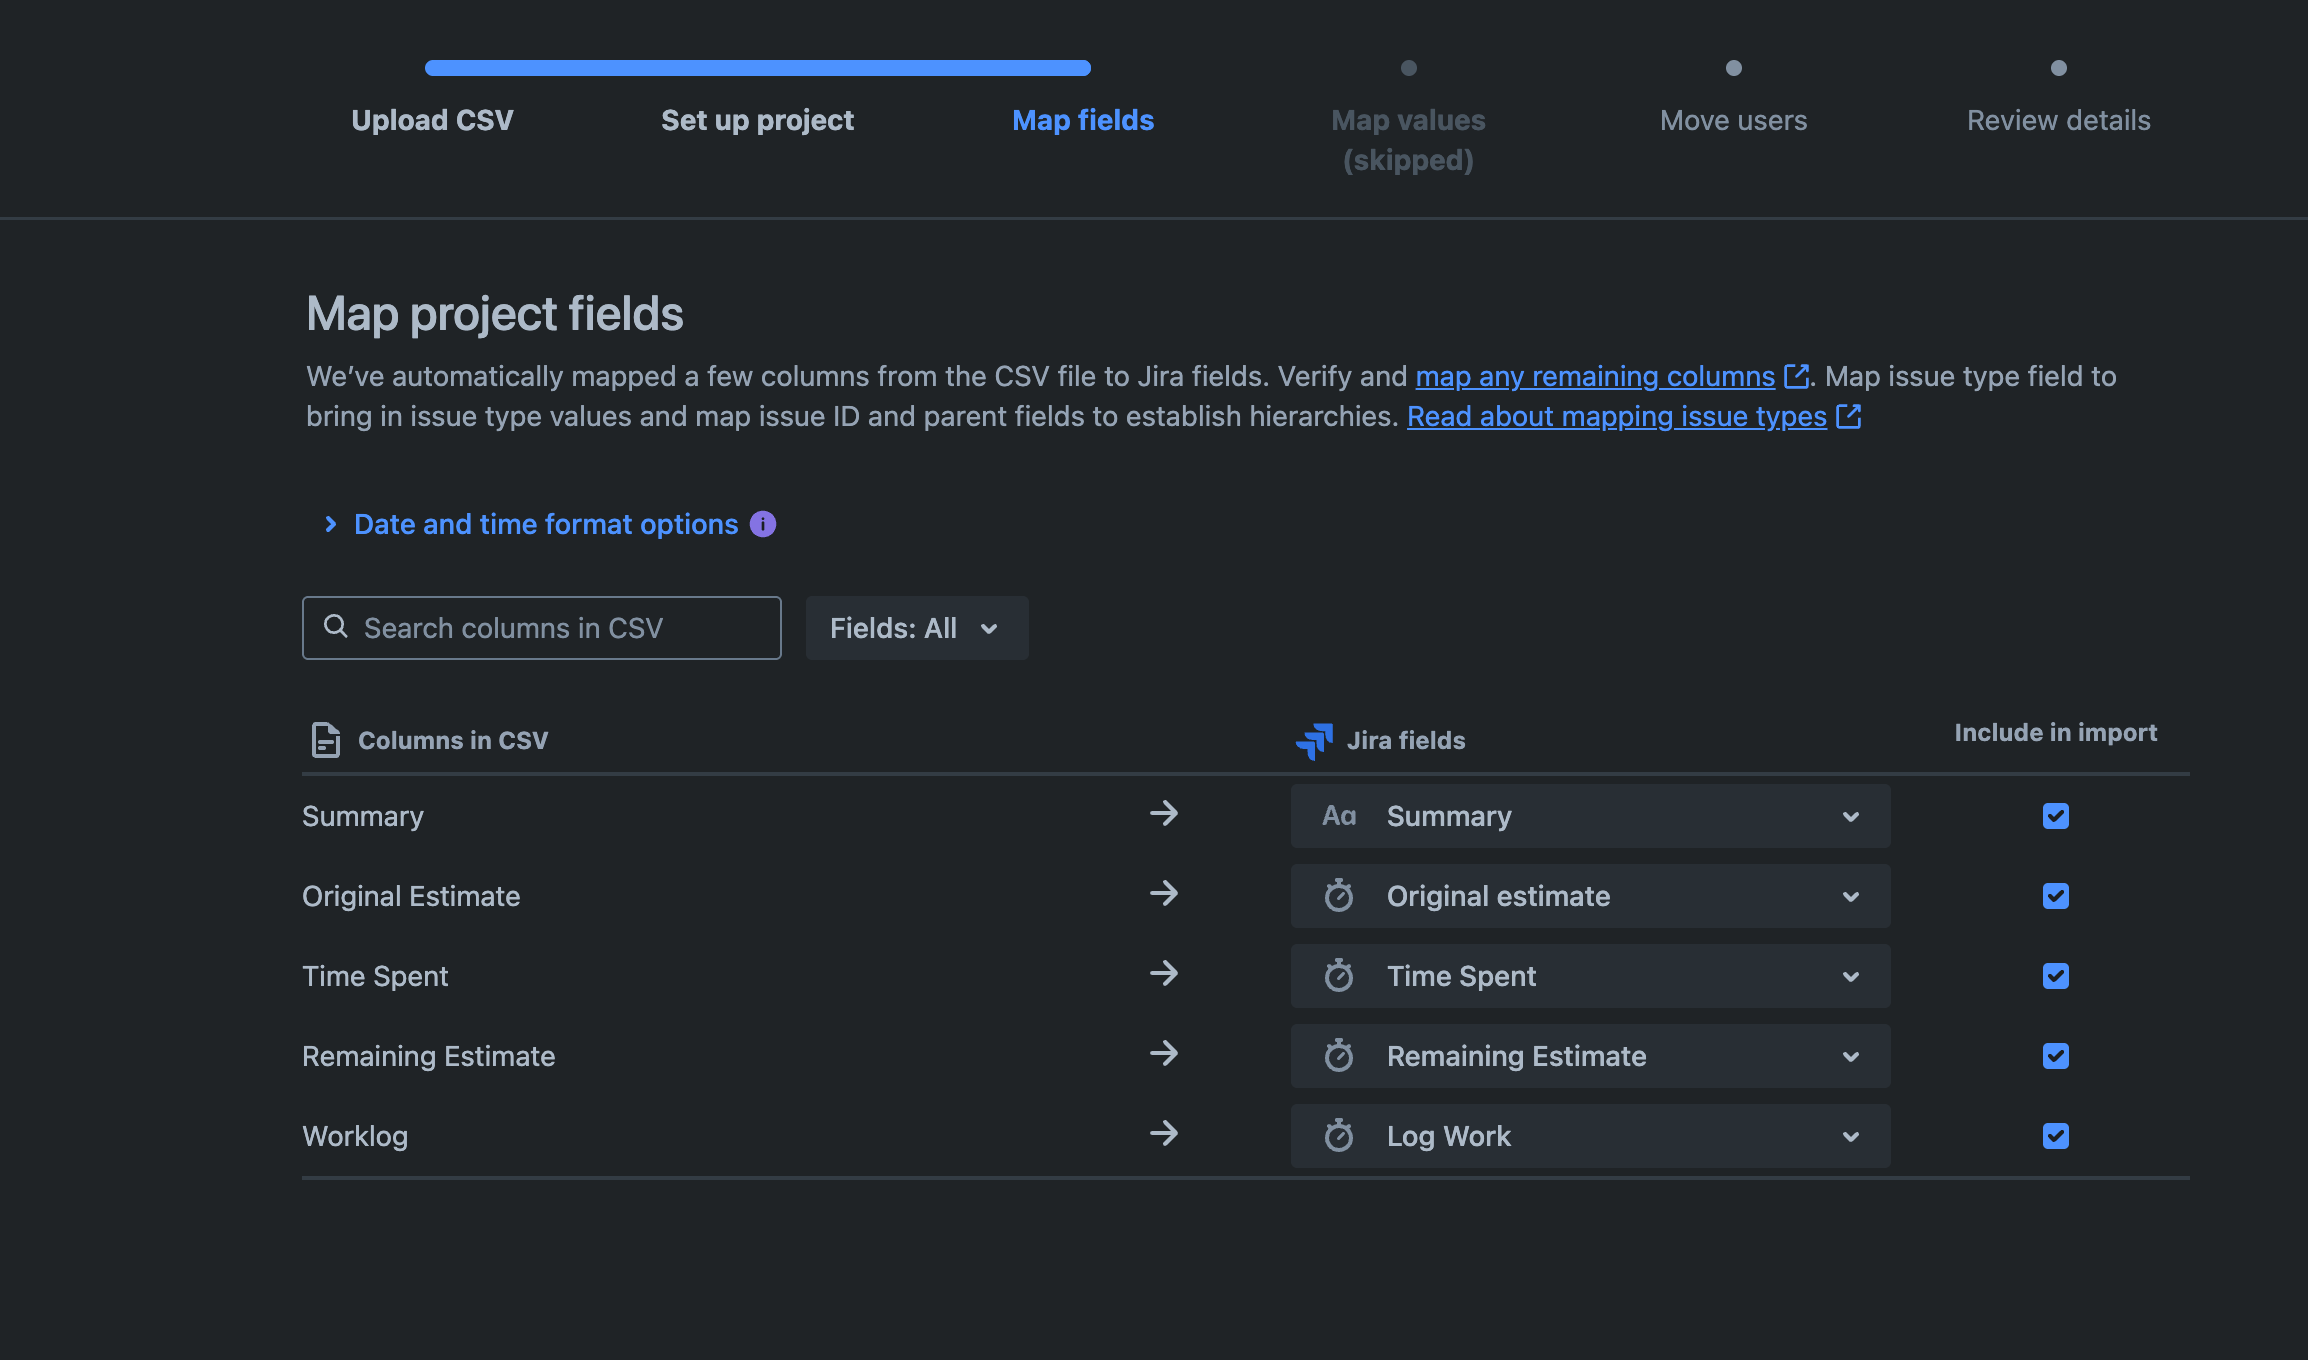The width and height of the screenshot is (2308, 1360).
Task: Switch to Set up project step
Action: coord(757,120)
